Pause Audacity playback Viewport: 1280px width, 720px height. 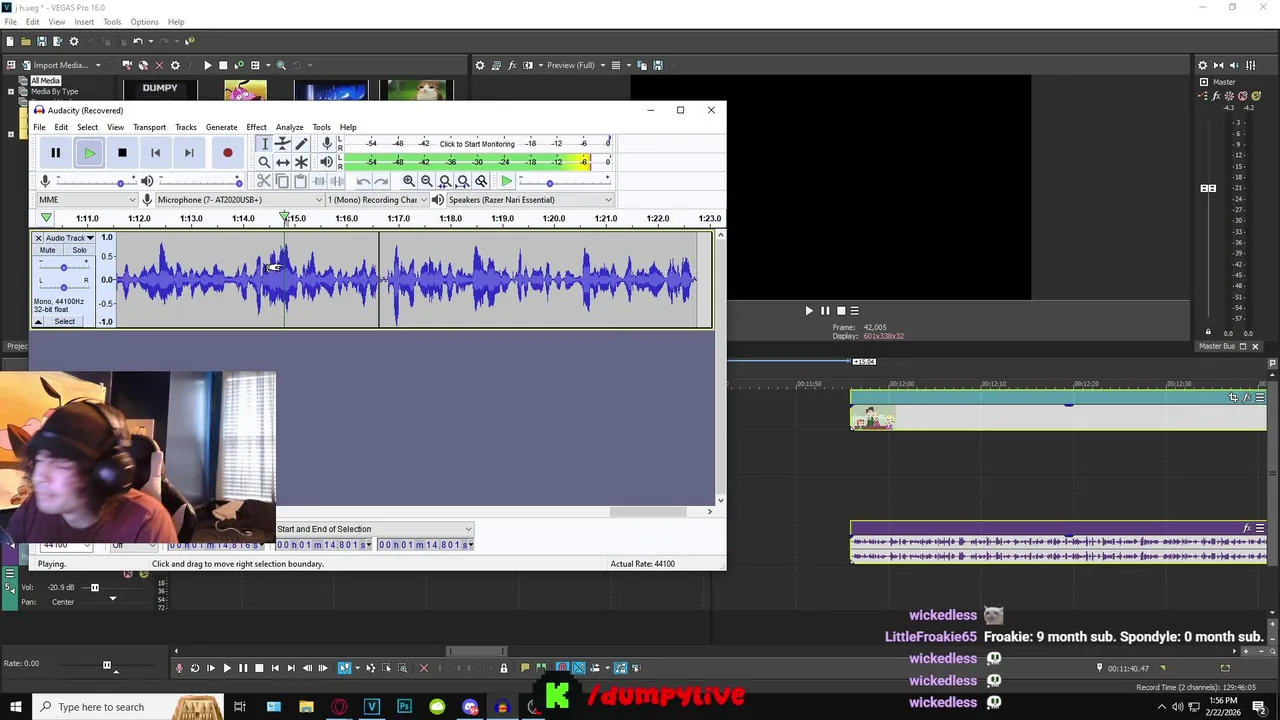coord(56,153)
